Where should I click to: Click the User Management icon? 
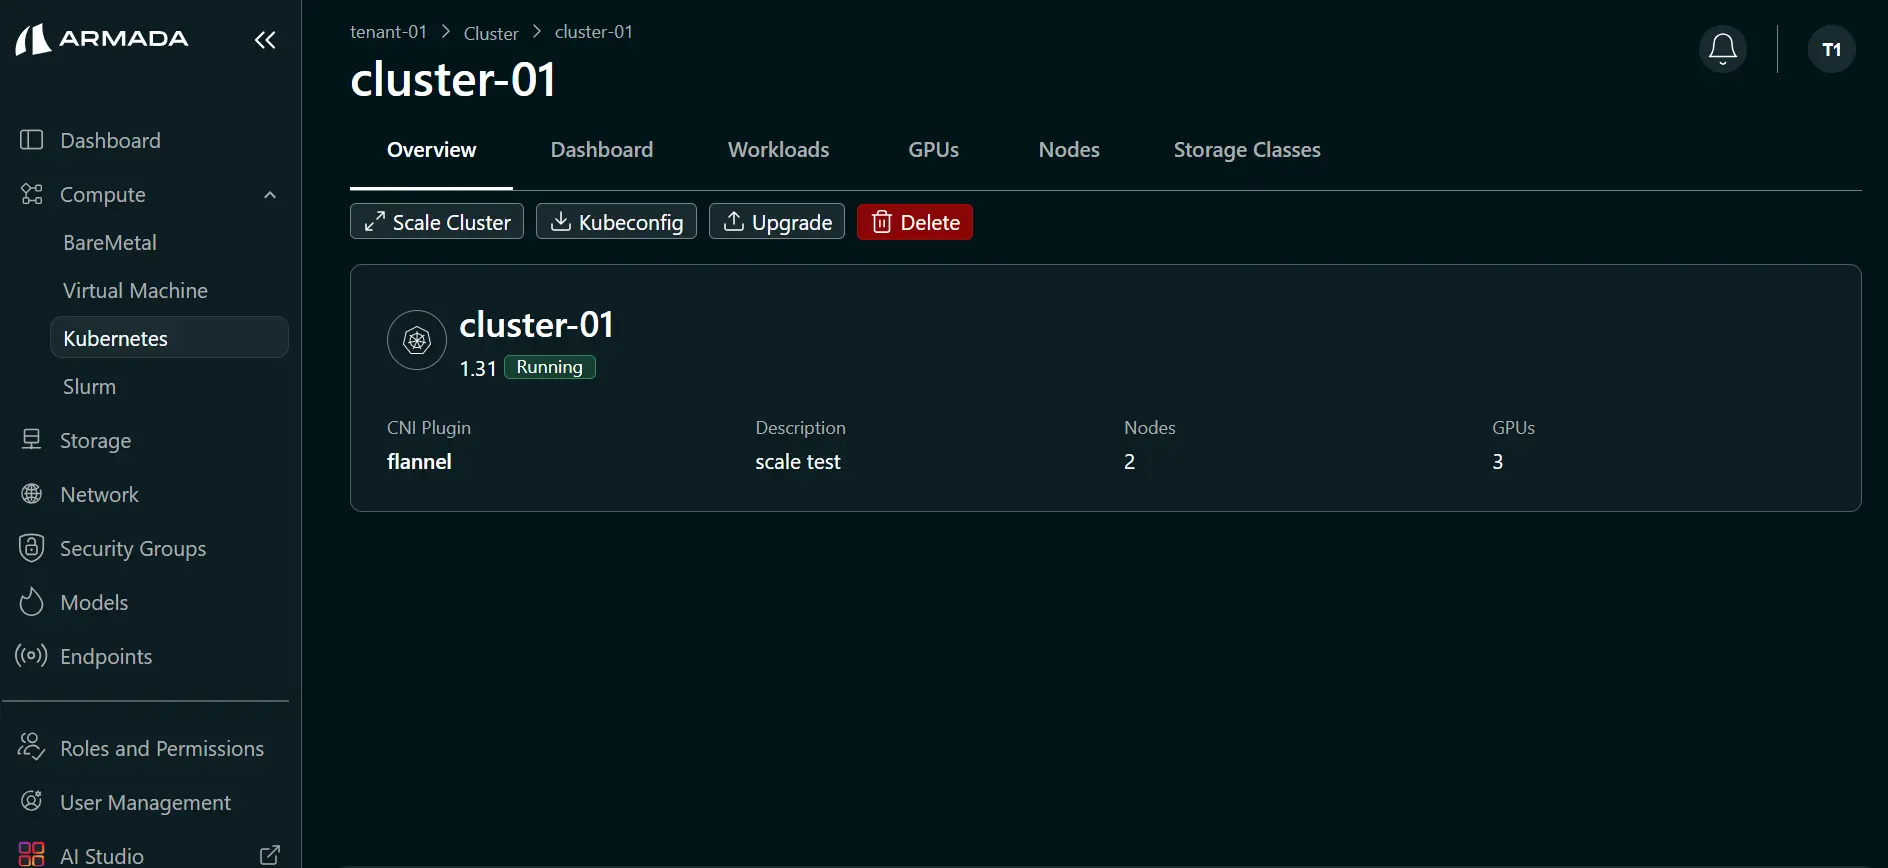click(x=32, y=802)
